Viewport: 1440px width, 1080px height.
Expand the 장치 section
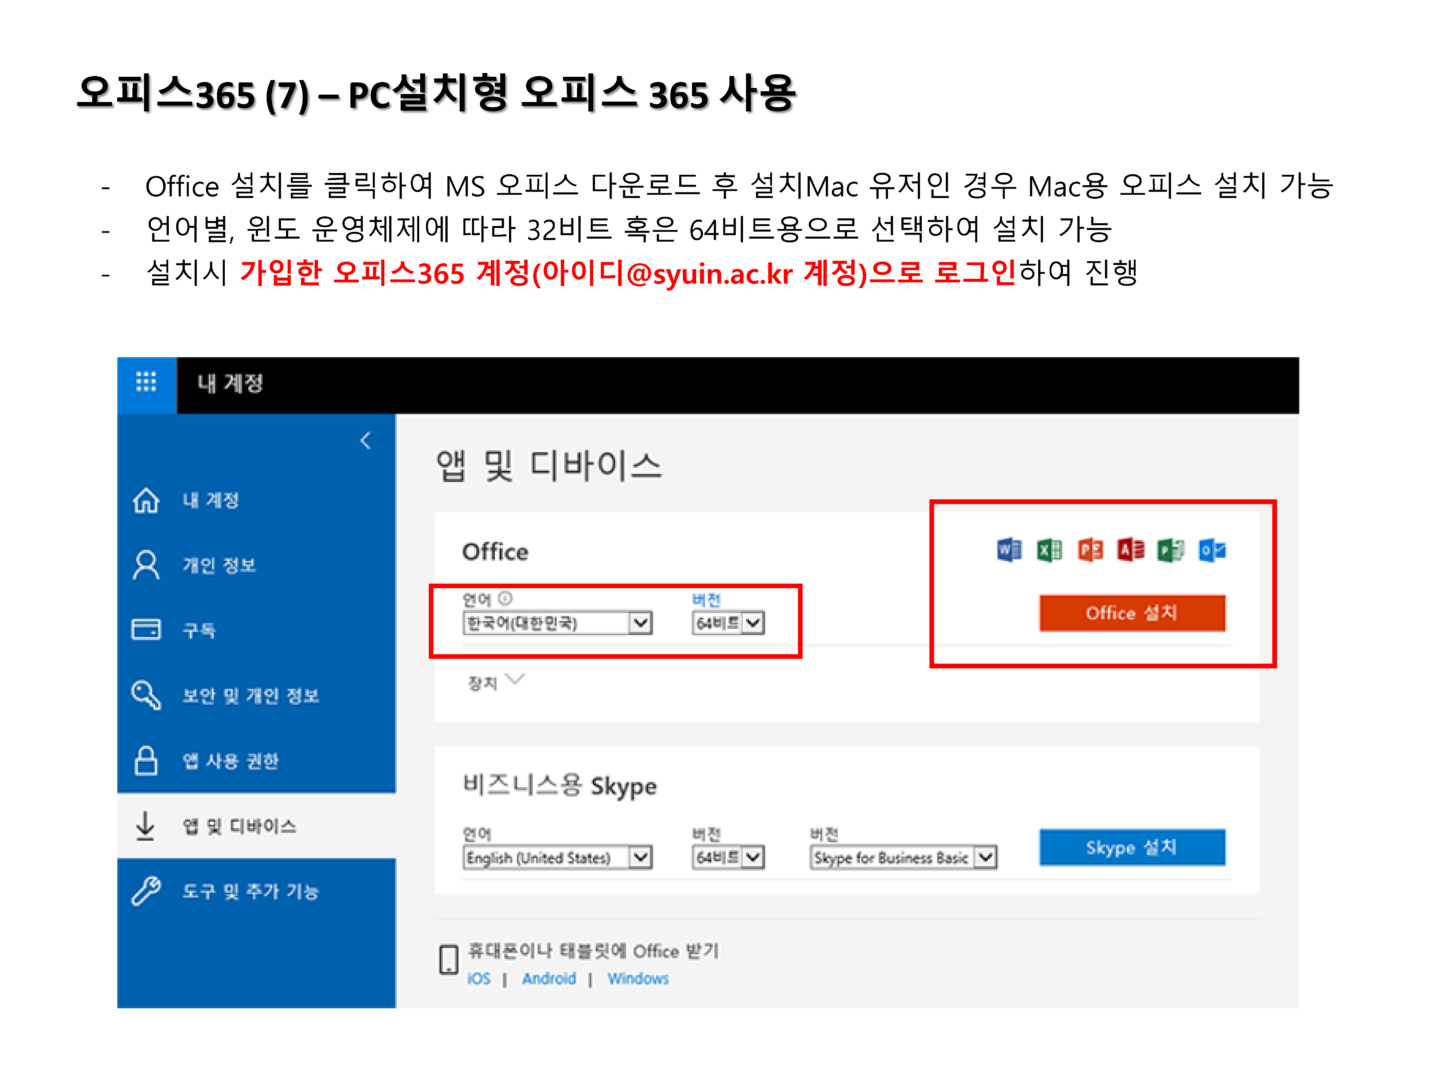coord(496,682)
